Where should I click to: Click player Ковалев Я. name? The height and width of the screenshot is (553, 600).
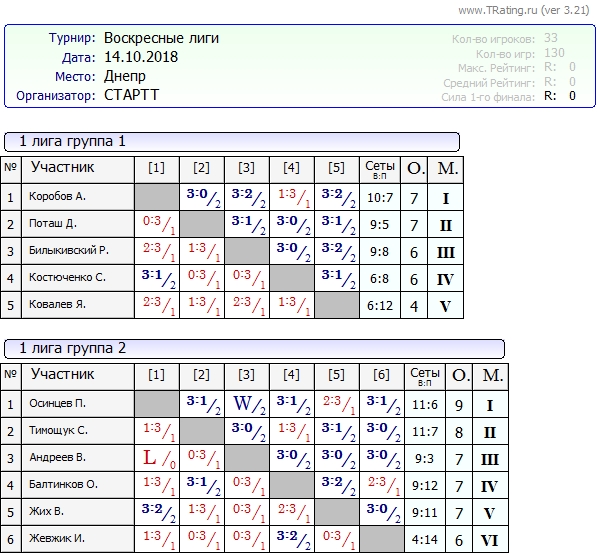tap(57, 305)
